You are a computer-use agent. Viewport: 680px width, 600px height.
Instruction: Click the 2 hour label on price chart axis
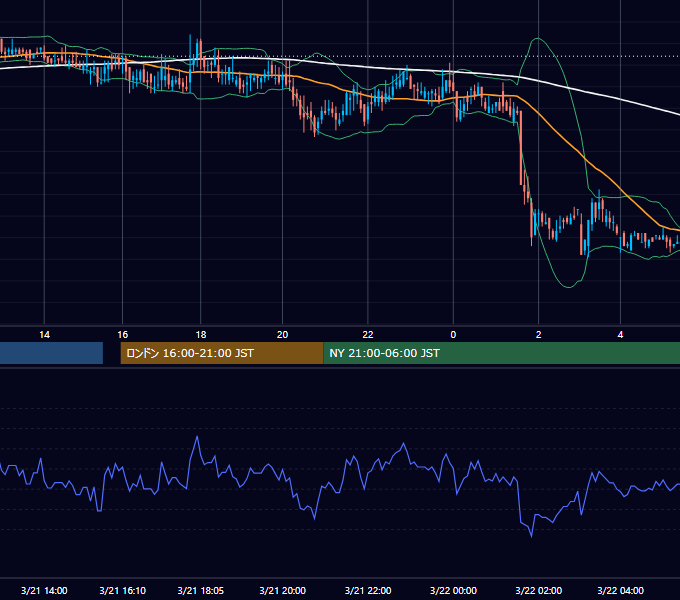tap(539, 335)
